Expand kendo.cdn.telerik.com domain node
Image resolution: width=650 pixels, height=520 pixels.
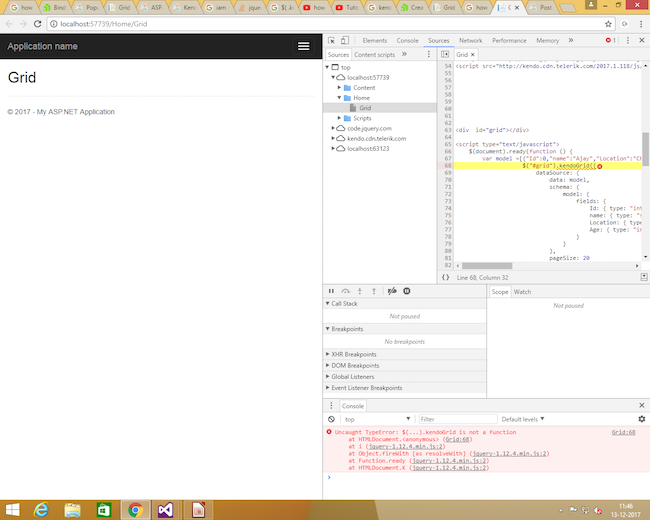pos(333,139)
